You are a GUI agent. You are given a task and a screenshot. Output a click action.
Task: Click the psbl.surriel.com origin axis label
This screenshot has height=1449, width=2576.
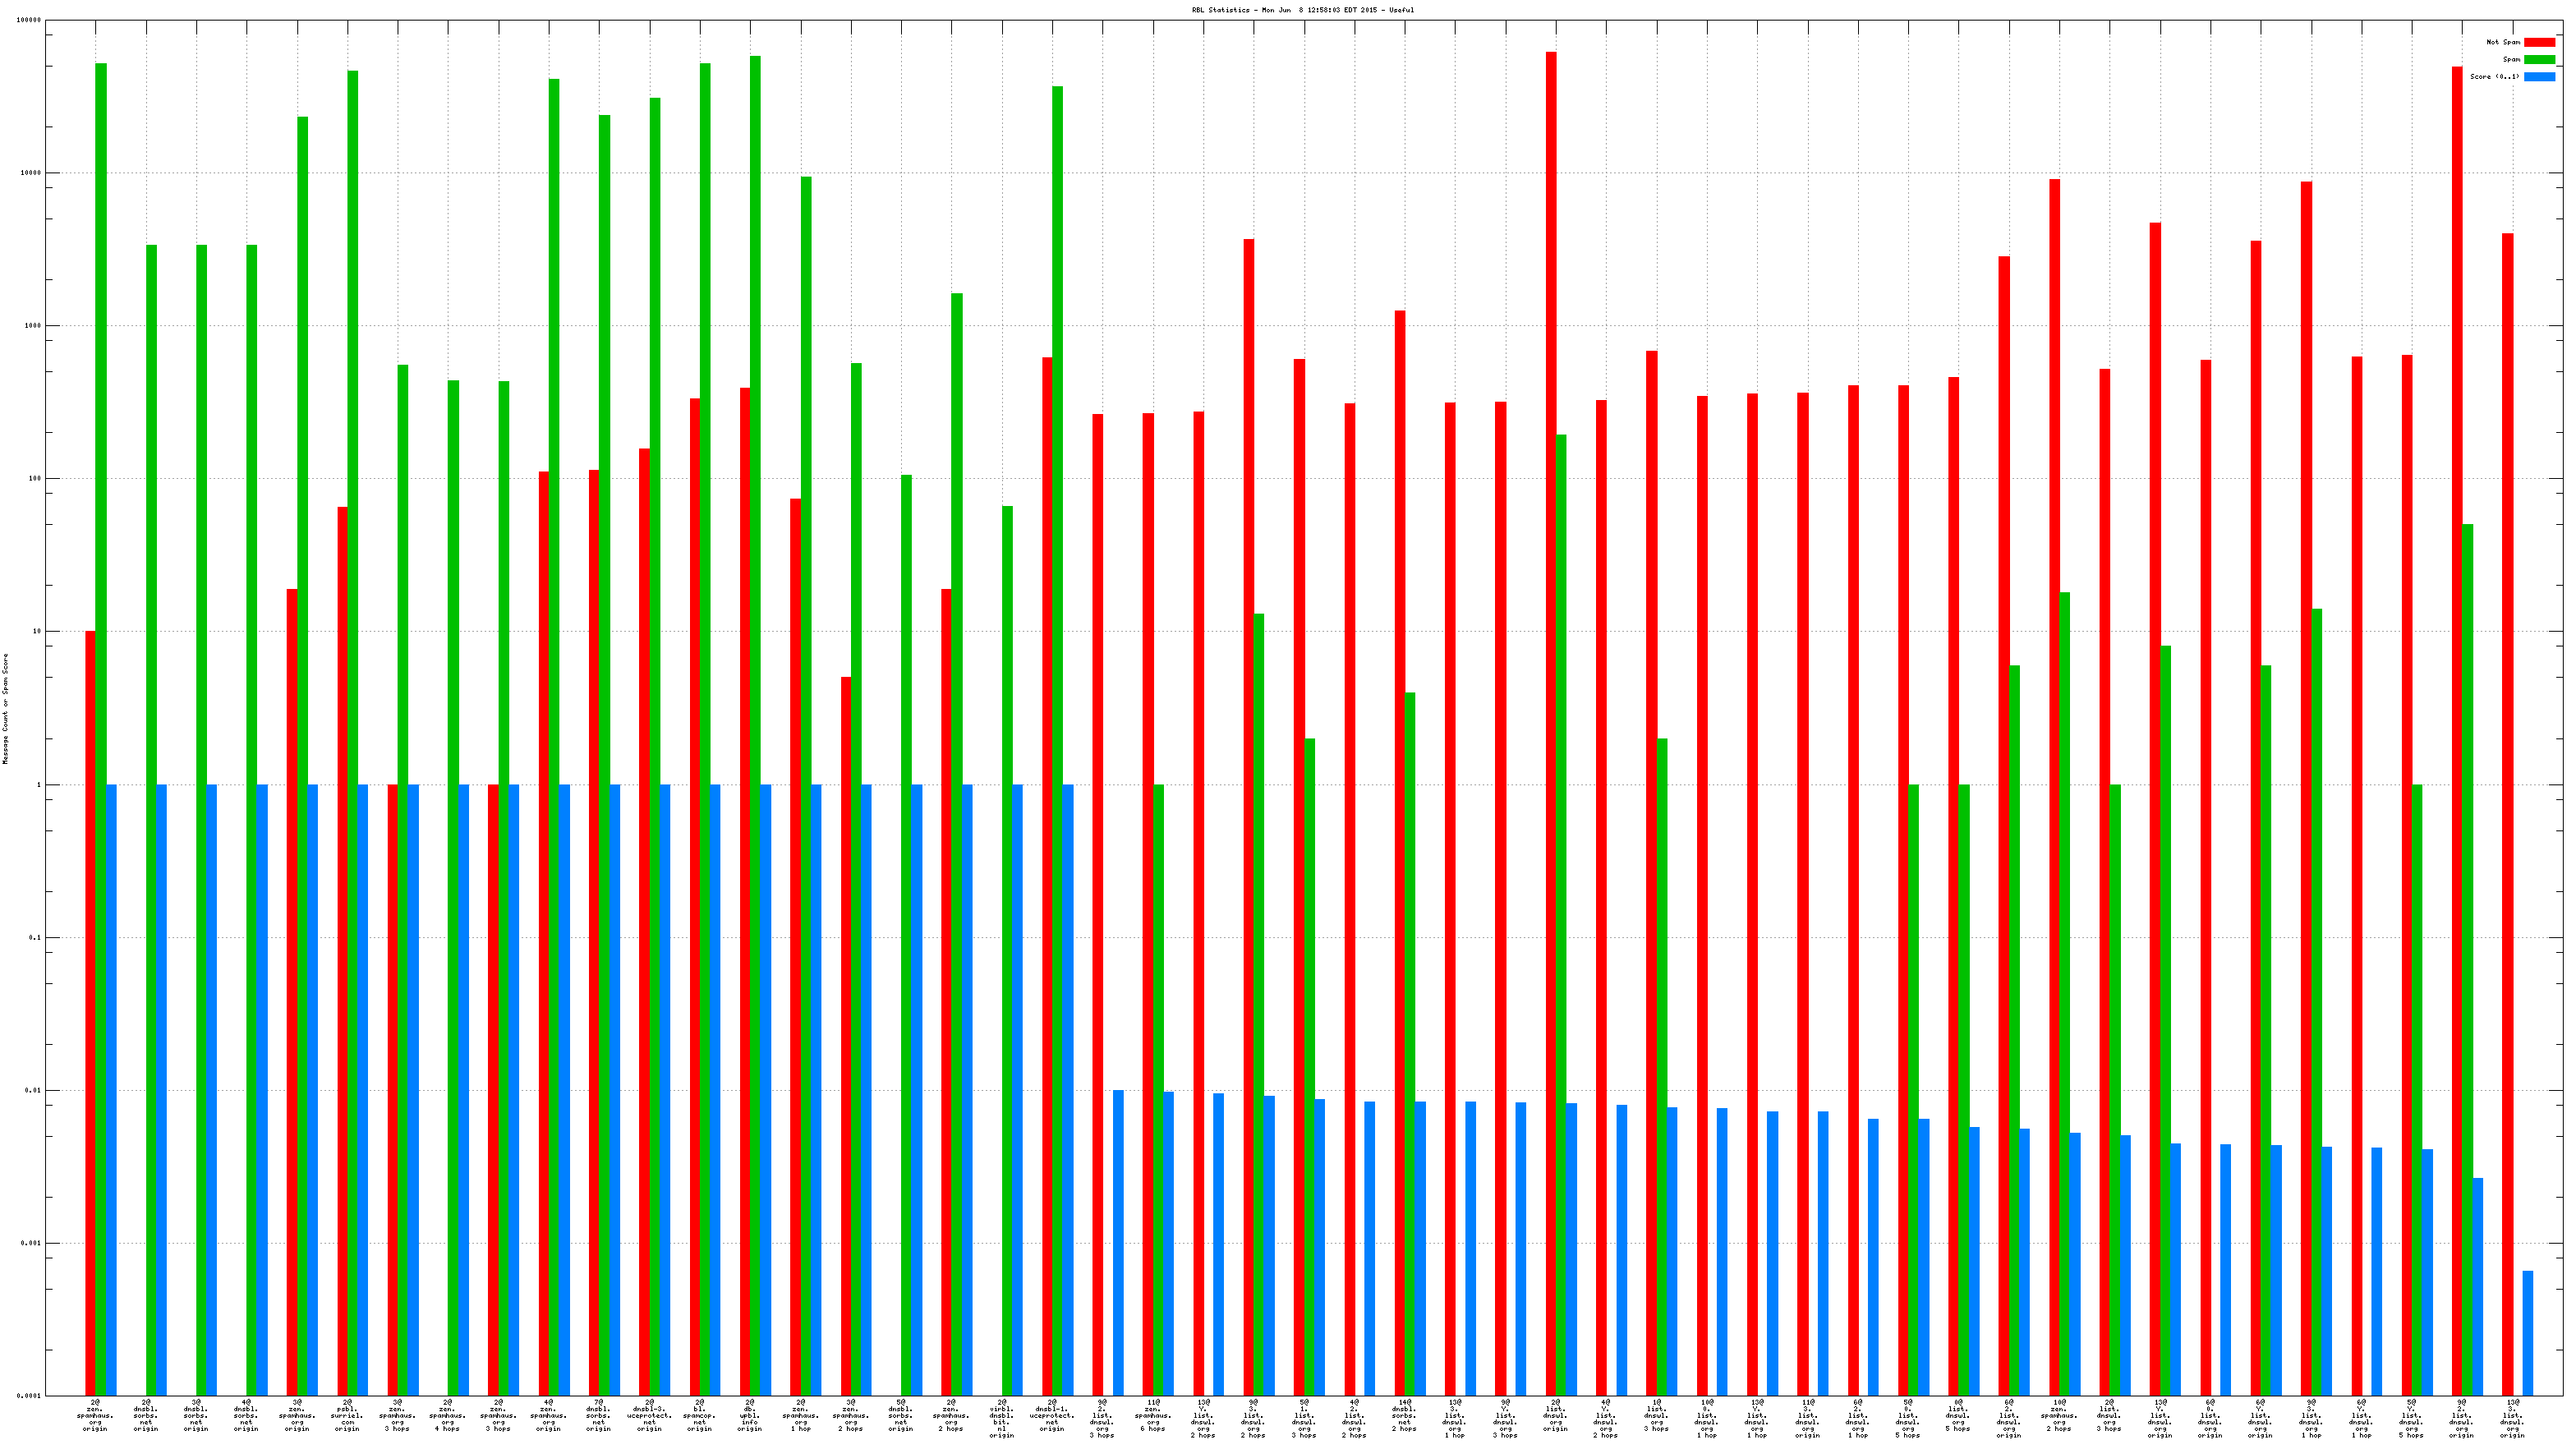click(x=347, y=1415)
